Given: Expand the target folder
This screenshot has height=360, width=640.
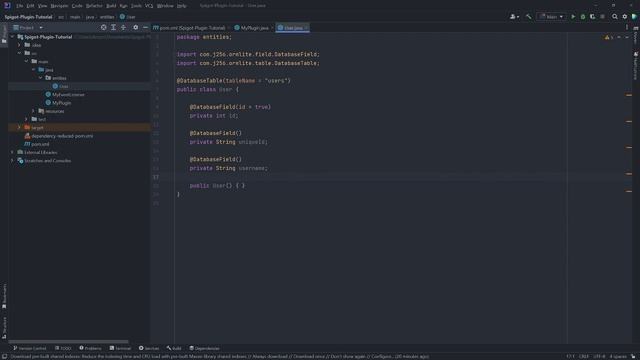Looking at the screenshot, I should pyautogui.click(x=19, y=127).
